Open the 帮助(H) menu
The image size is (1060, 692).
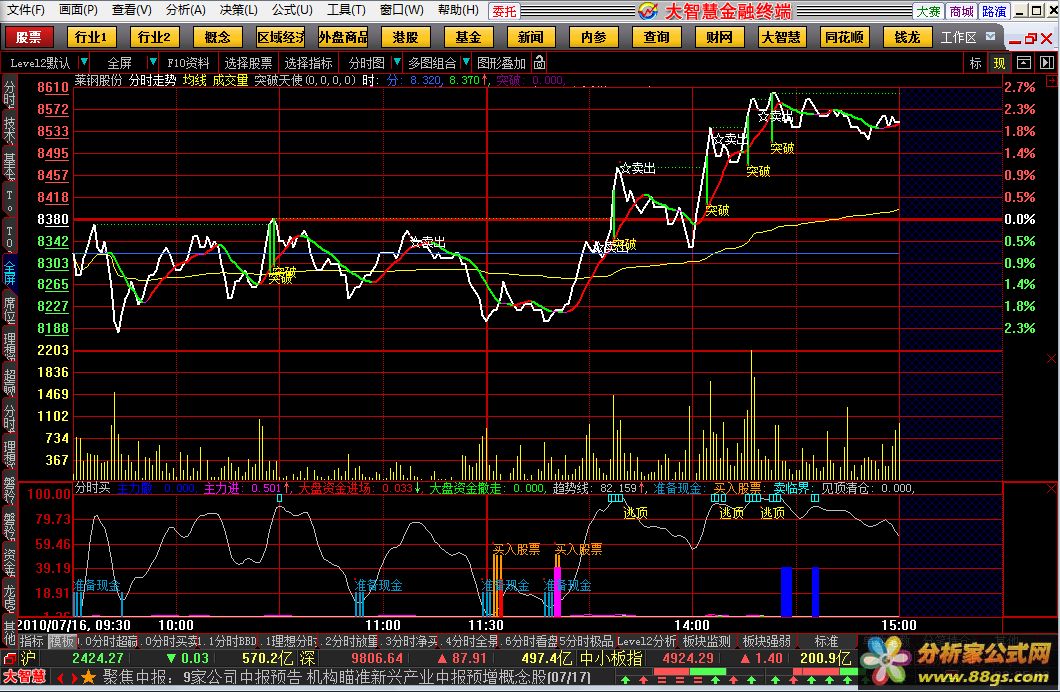(458, 10)
